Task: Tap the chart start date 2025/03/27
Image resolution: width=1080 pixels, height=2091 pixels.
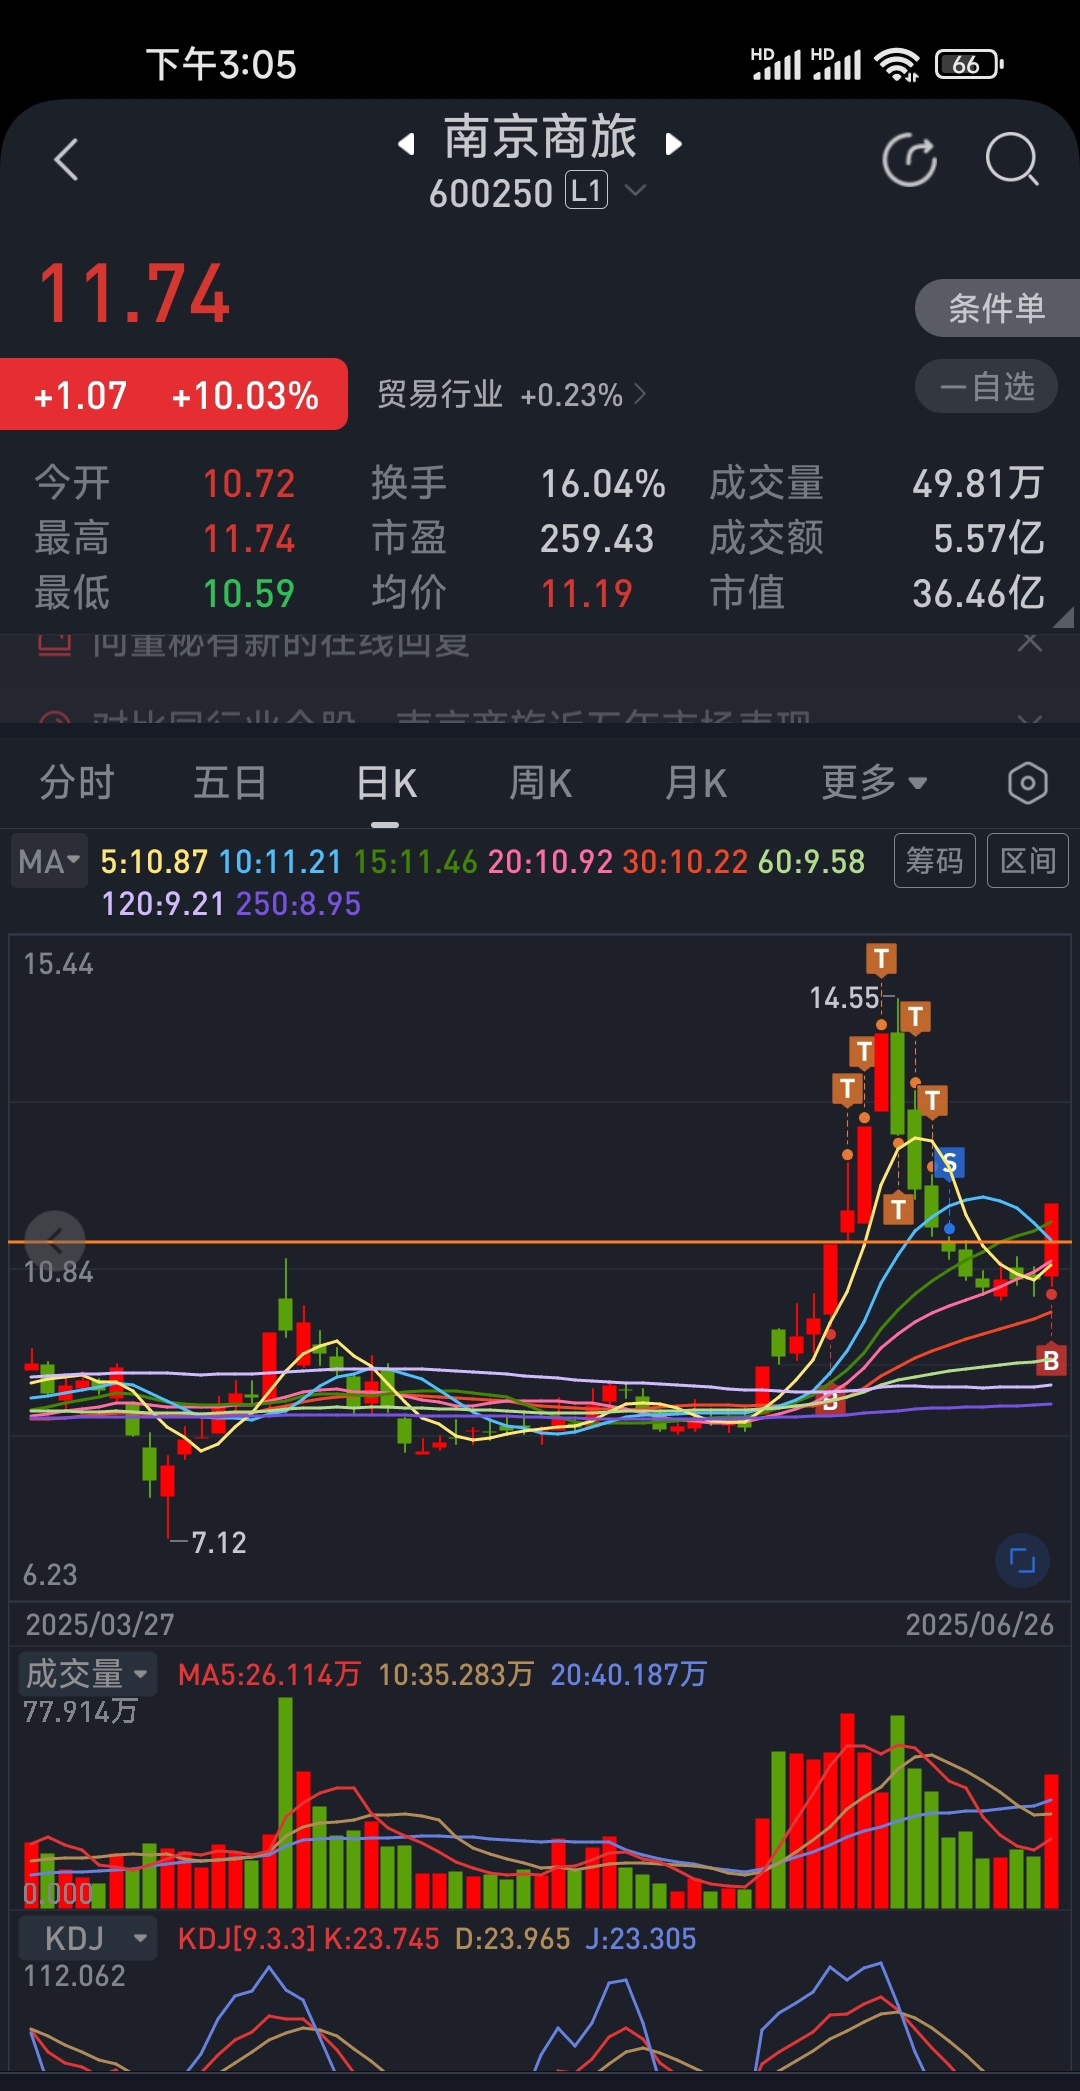Action: [100, 1624]
